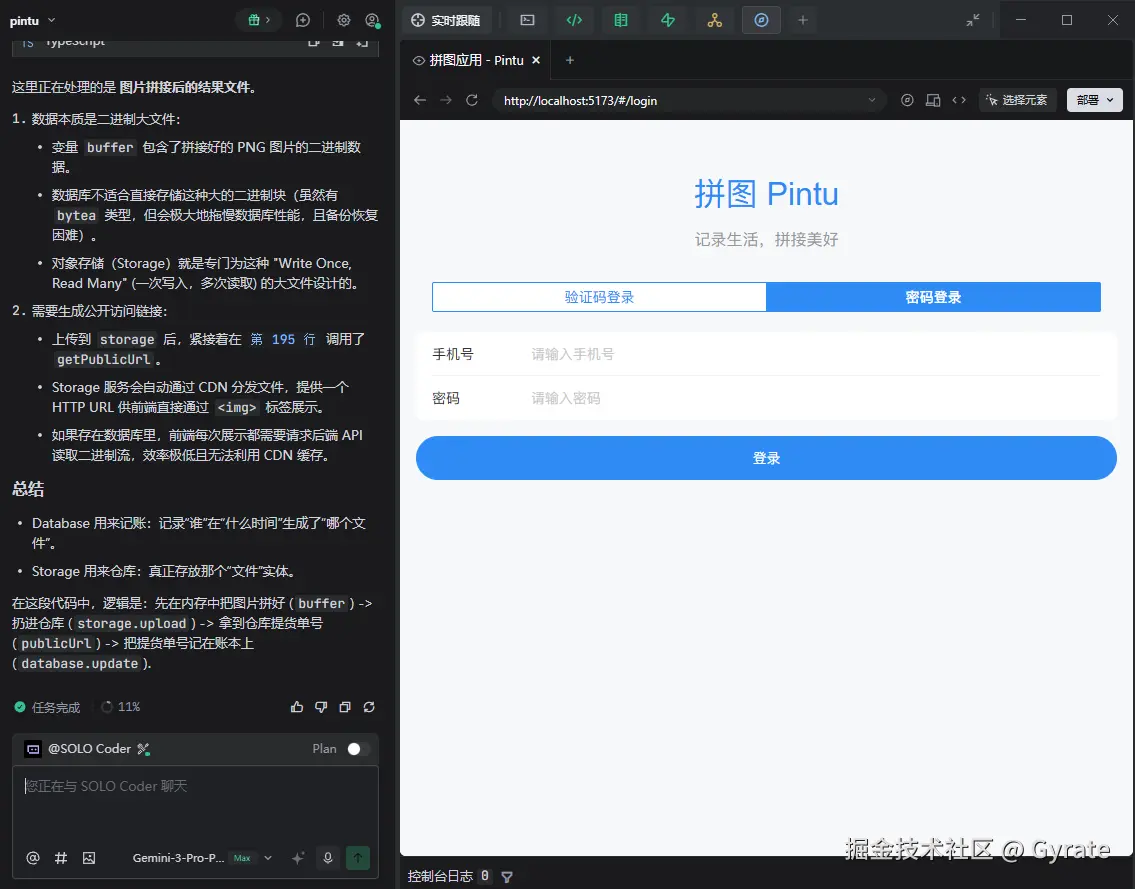
Task: Close the 拼图应用 - Pintu browser tab
Action: pyautogui.click(x=536, y=60)
